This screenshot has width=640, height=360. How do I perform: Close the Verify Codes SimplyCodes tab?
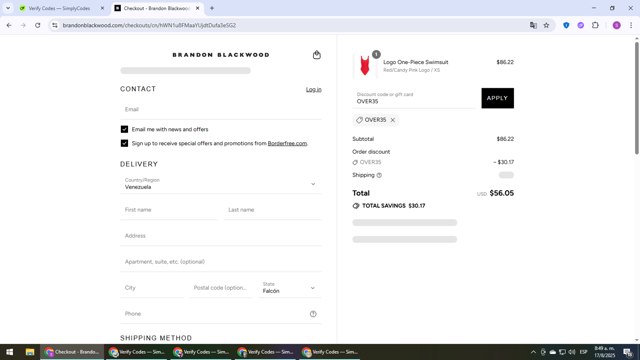coord(102,8)
